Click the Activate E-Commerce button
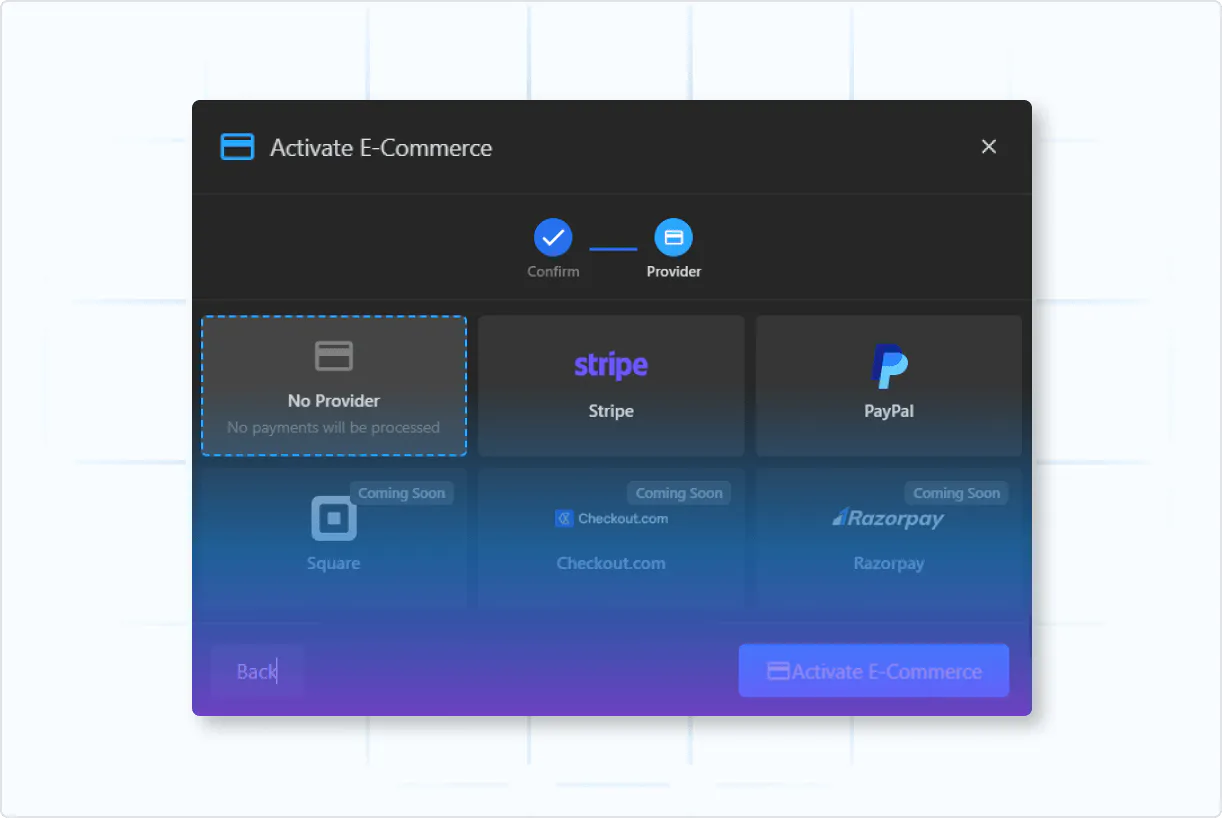The height and width of the screenshot is (818, 1222). 874,671
